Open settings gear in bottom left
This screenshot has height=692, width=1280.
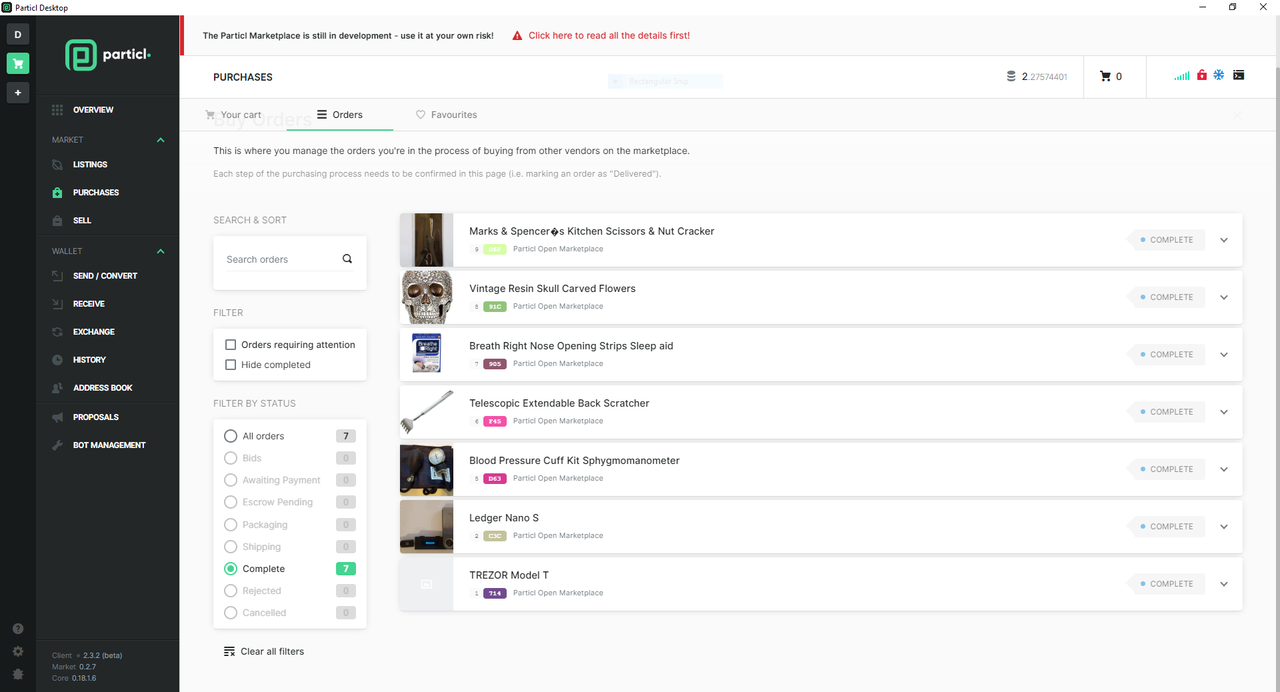point(18,652)
